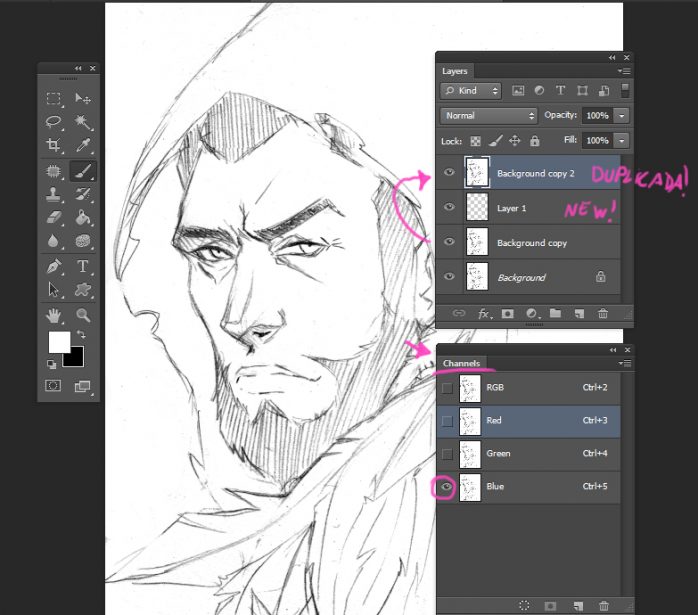Viewport: 698px width, 615px height.
Task: Delete layer using Layers panel trash icon
Action: point(602,313)
